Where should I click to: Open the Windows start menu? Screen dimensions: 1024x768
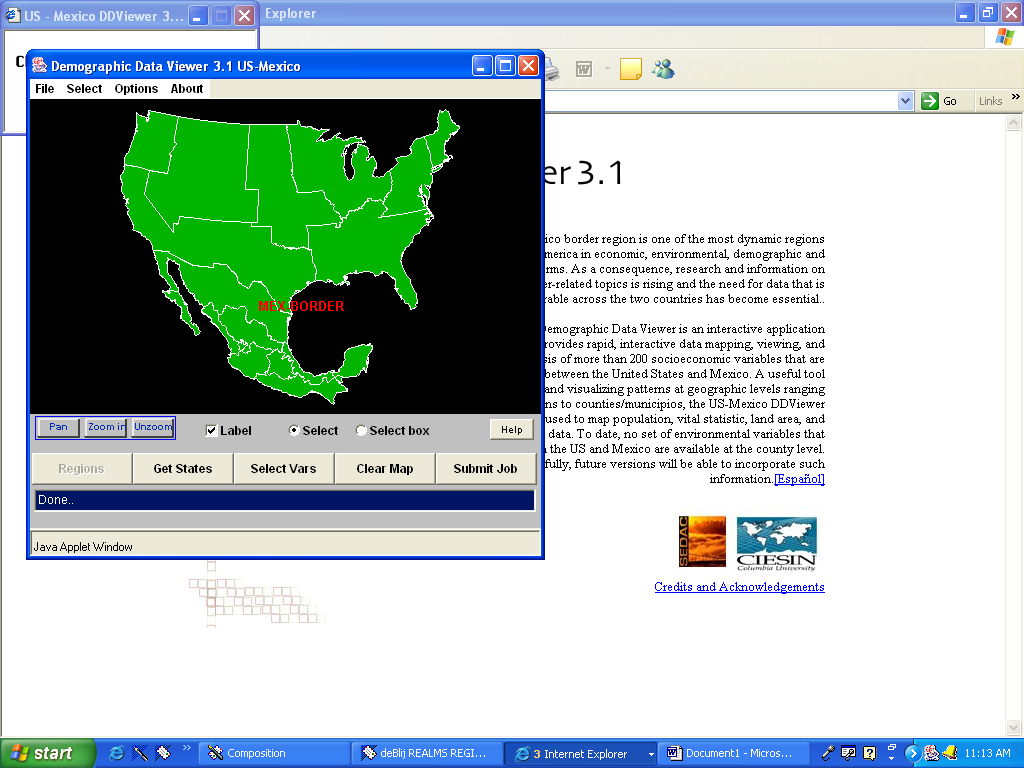pos(47,753)
